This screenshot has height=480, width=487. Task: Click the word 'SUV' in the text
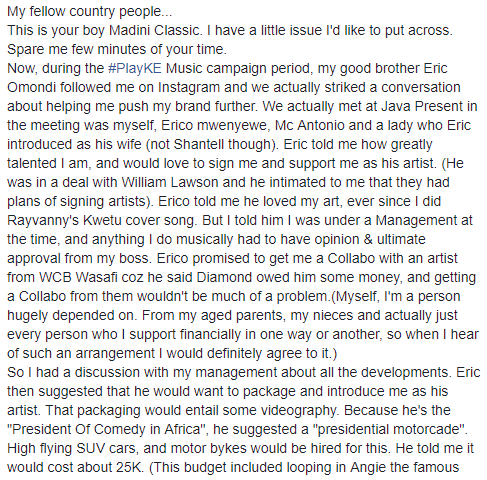pyautogui.click(x=91, y=448)
